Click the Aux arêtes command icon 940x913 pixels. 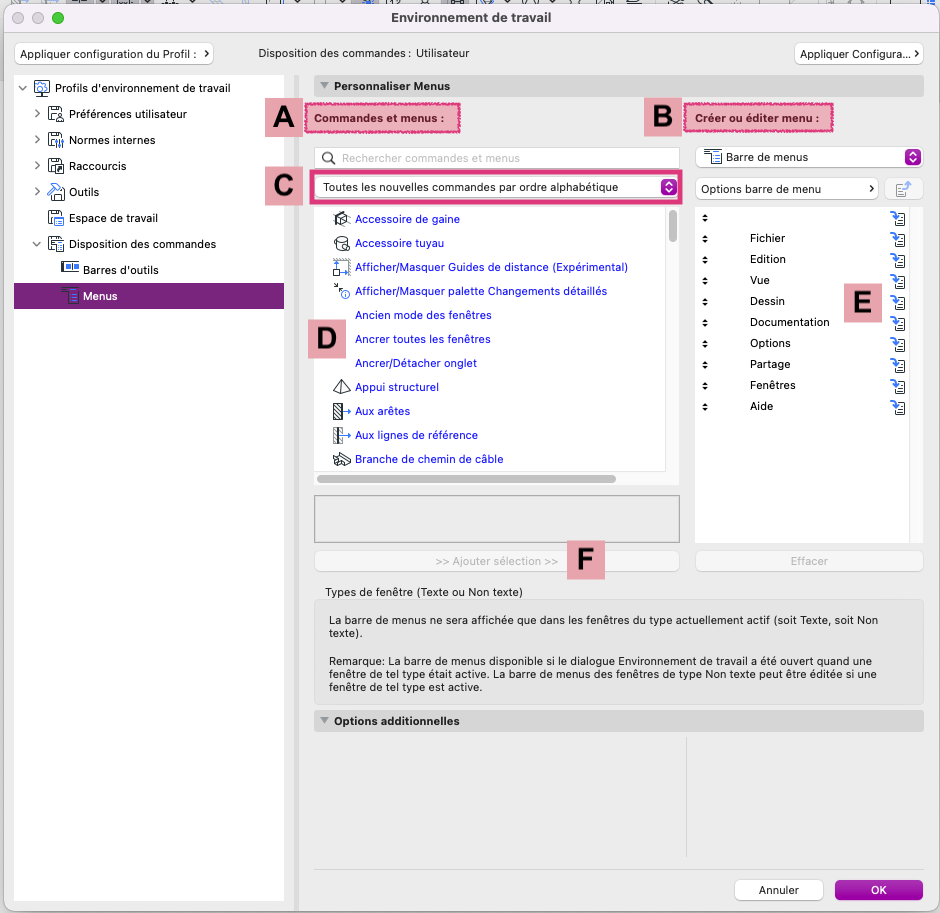pyautogui.click(x=341, y=411)
